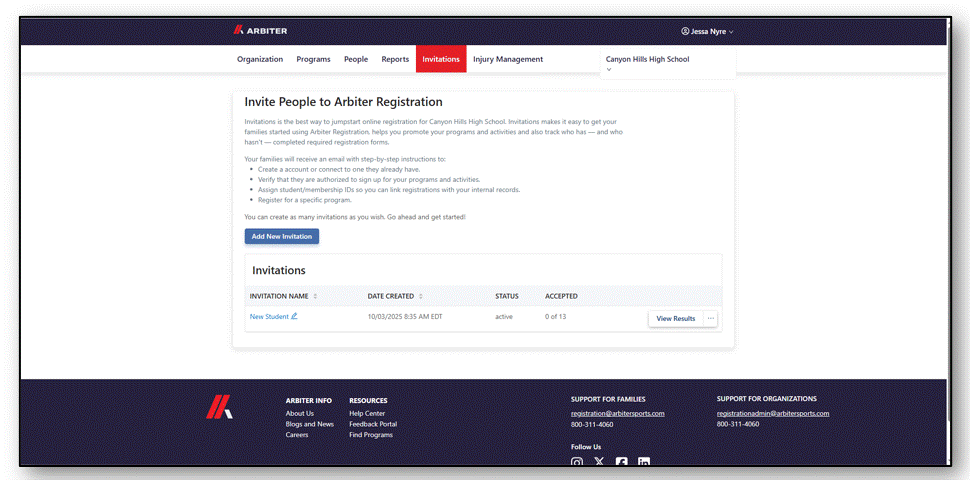Click the registration@arbitersports.com email link
970x480 pixels.
pos(617,413)
